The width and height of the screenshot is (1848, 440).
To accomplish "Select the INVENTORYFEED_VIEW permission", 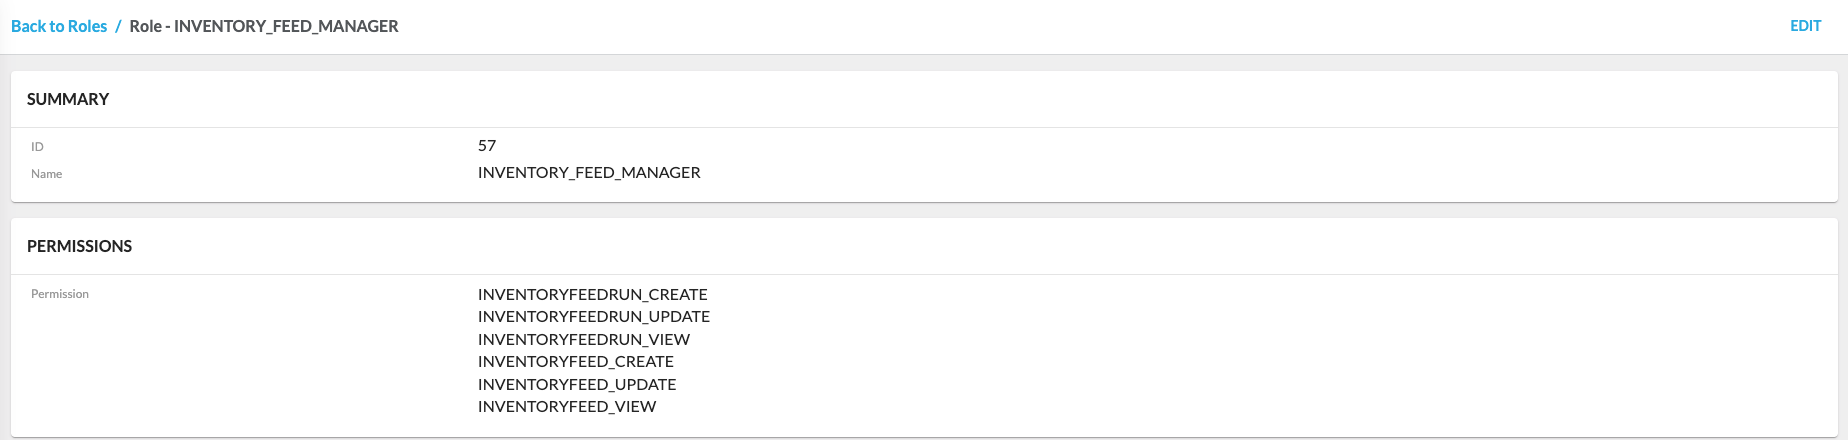I will 567,407.
